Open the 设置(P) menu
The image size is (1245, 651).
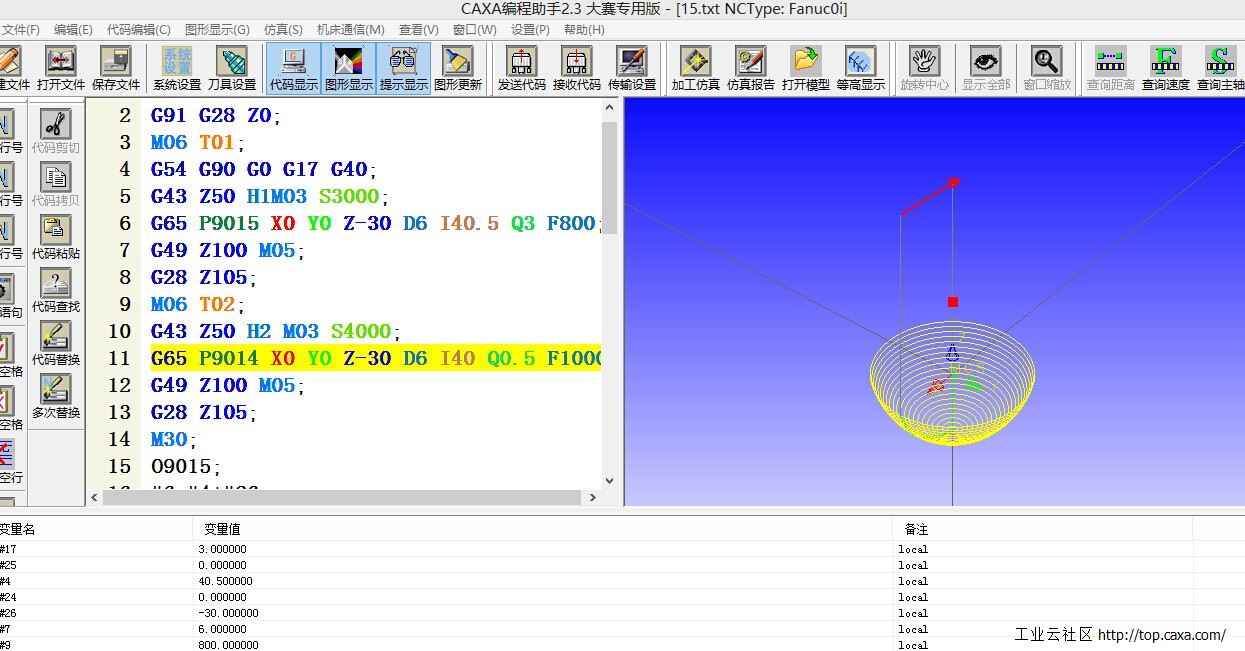[530, 30]
